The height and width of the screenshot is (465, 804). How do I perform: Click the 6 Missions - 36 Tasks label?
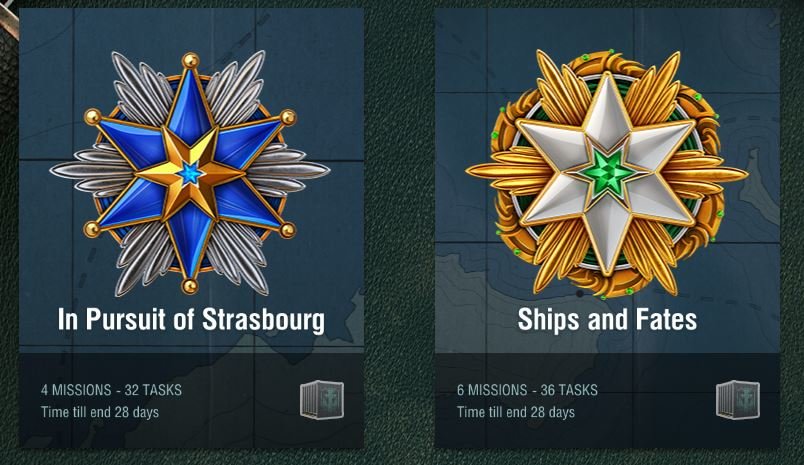click(x=527, y=390)
